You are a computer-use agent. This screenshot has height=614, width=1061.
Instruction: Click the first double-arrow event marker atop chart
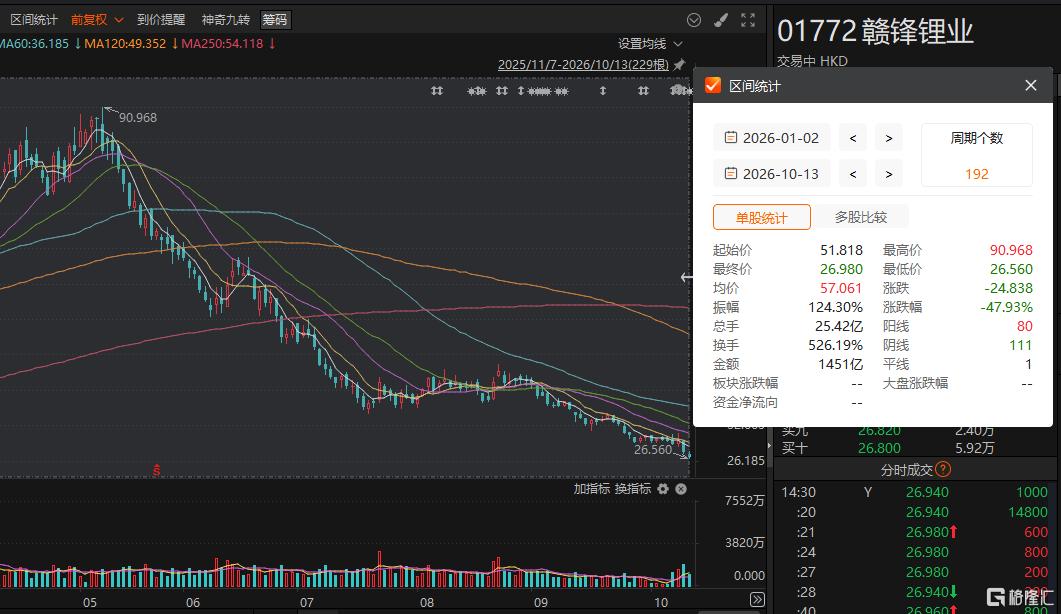coord(437,91)
